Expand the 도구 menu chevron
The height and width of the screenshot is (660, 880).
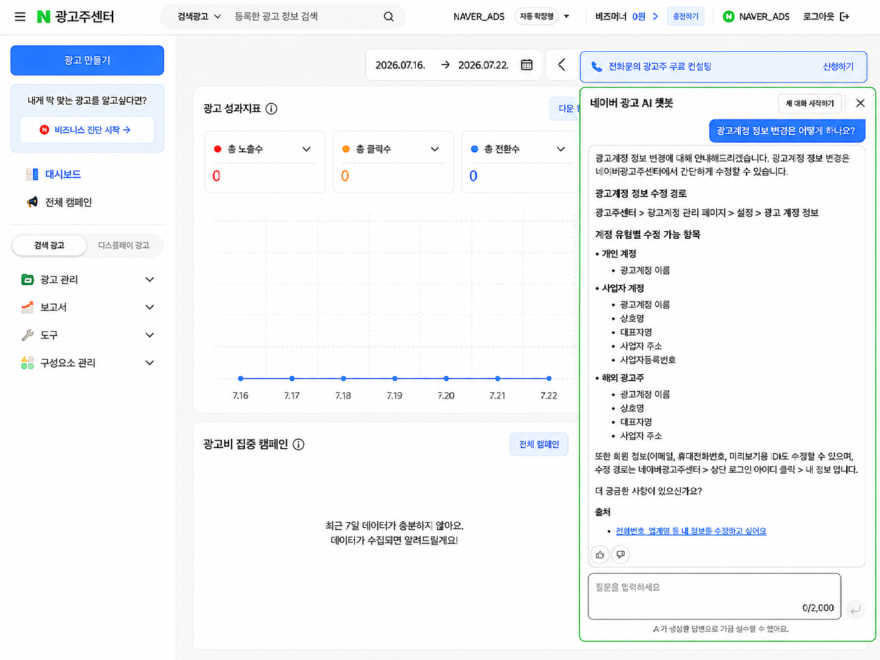(x=150, y=335)
